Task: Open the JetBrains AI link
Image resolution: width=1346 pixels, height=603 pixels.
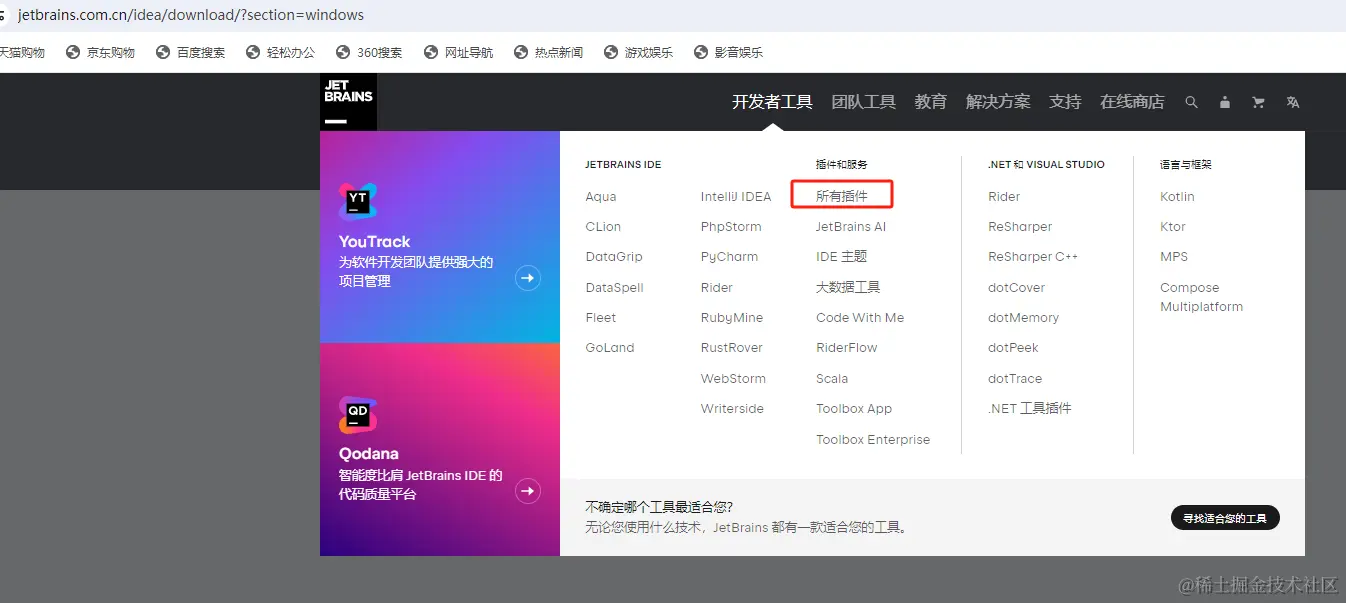Action: [x=851, y=227]
